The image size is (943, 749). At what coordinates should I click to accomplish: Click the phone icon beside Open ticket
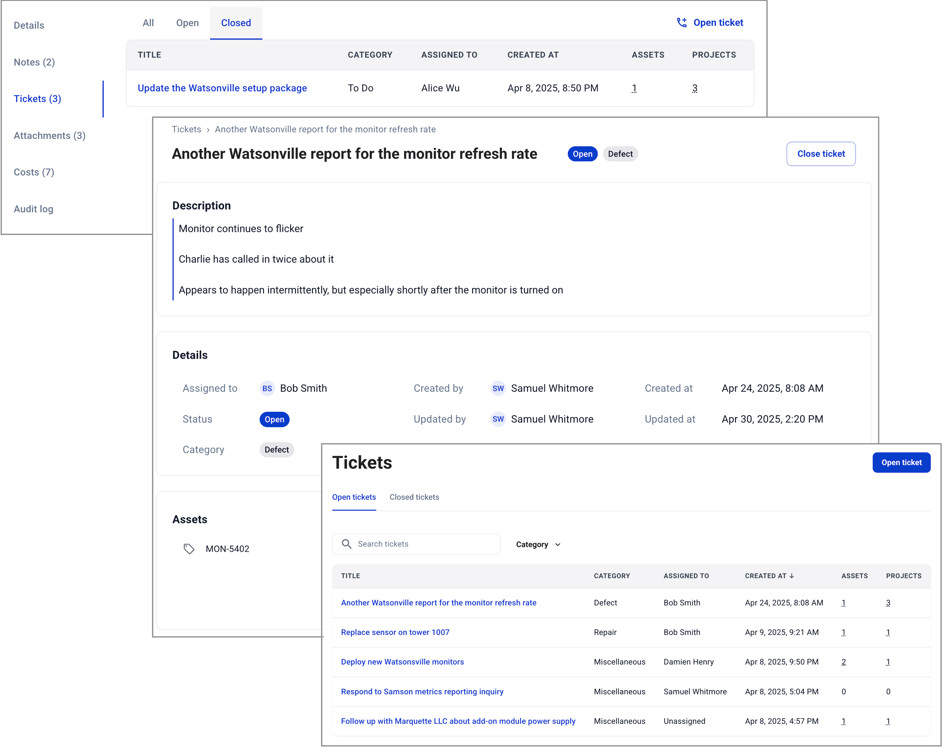click(681, 23)
